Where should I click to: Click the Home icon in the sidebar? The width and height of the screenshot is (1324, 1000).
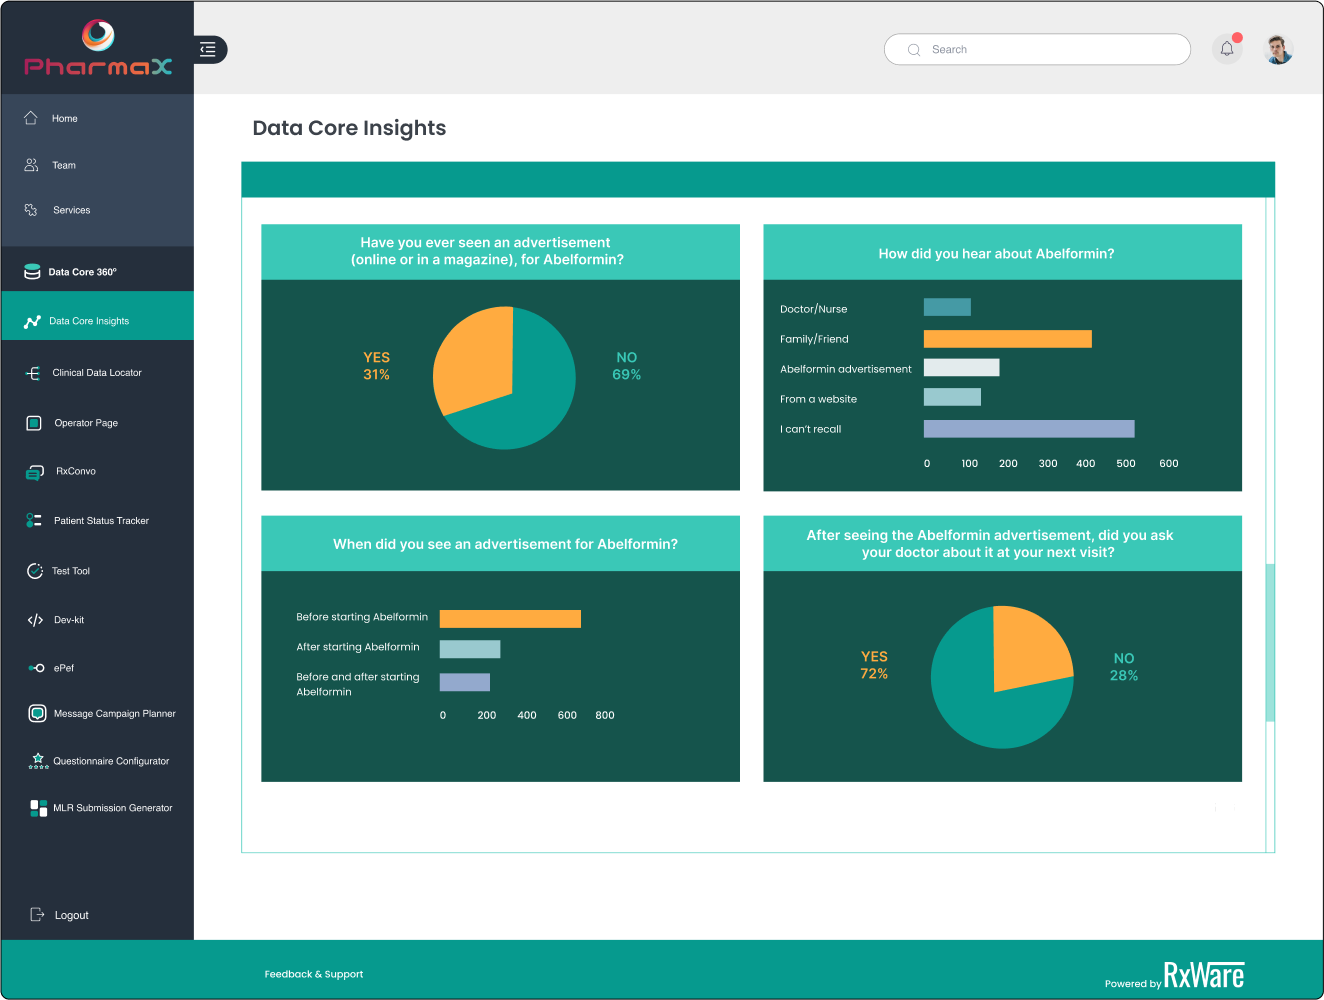tap(31, 118)
